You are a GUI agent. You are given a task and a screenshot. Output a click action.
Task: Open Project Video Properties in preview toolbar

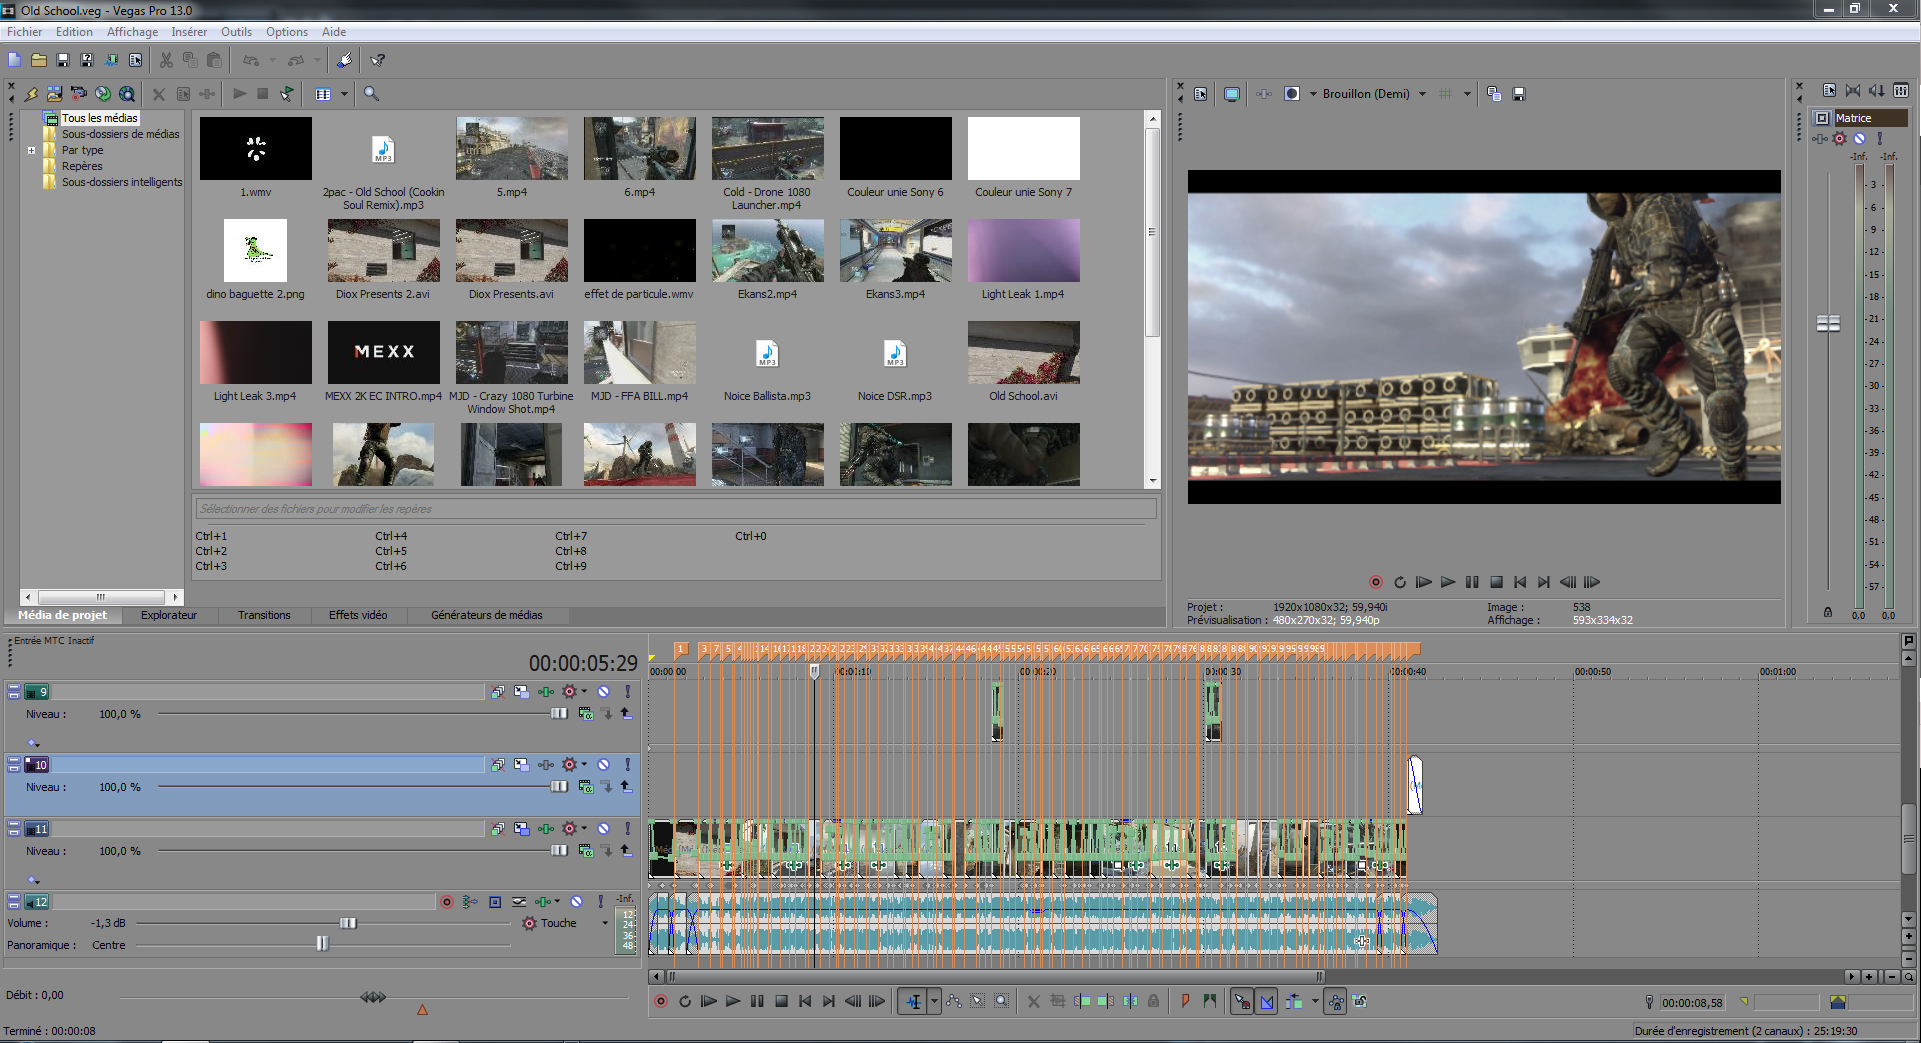(1201, 94)
